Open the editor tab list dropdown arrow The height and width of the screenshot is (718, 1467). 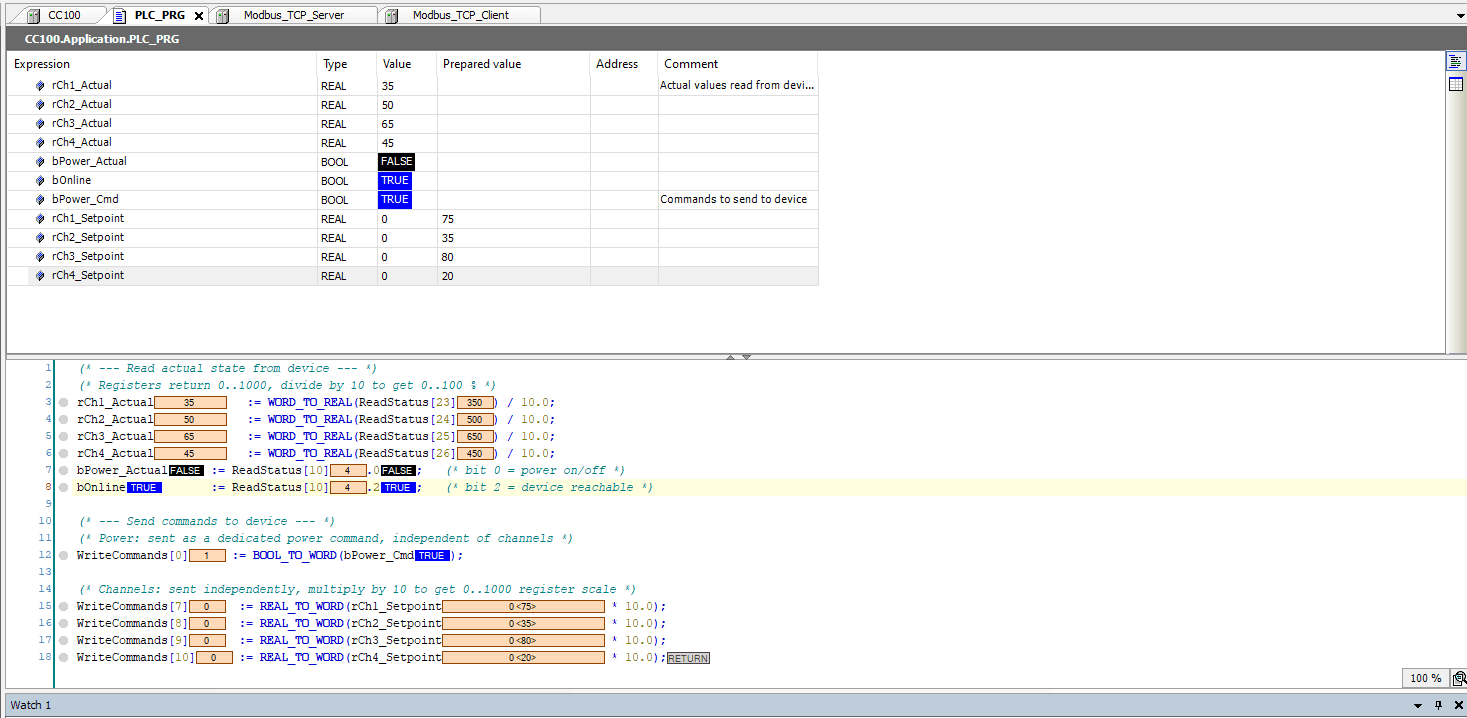tap(1459, 16)
